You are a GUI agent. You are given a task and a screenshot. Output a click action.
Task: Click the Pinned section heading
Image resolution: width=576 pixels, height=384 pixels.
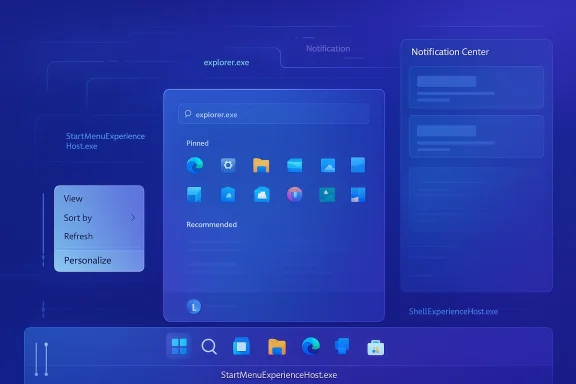coord(197,143)
